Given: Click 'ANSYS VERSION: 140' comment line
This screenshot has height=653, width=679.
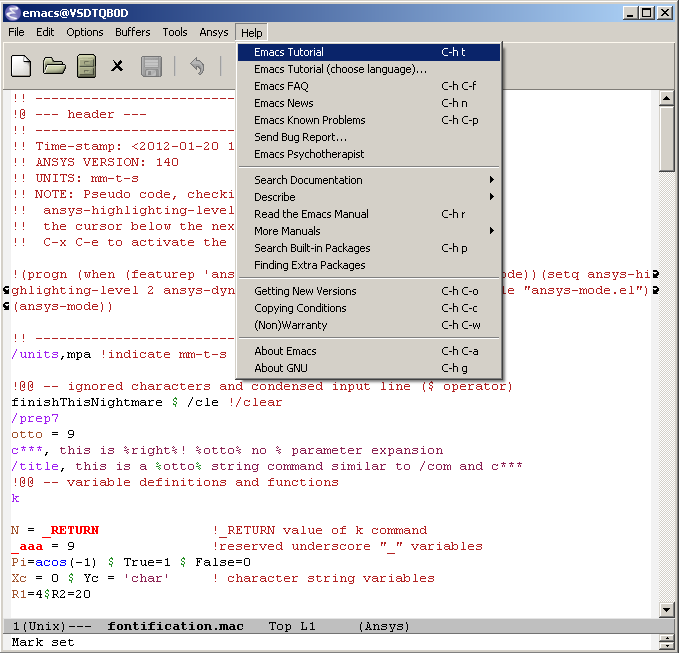Looking at the screenshot, I should pos(95,162).
